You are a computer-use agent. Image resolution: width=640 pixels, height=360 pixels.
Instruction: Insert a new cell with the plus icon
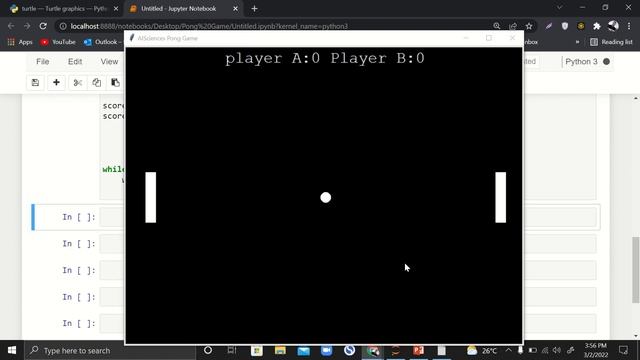pos(56,83)
